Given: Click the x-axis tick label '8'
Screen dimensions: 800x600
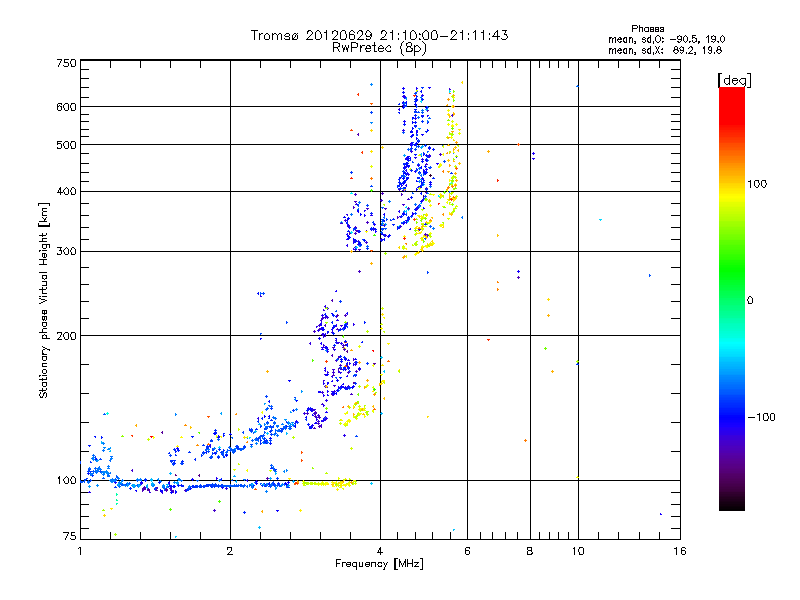Looking at the screenshot, I should [530, 551].
